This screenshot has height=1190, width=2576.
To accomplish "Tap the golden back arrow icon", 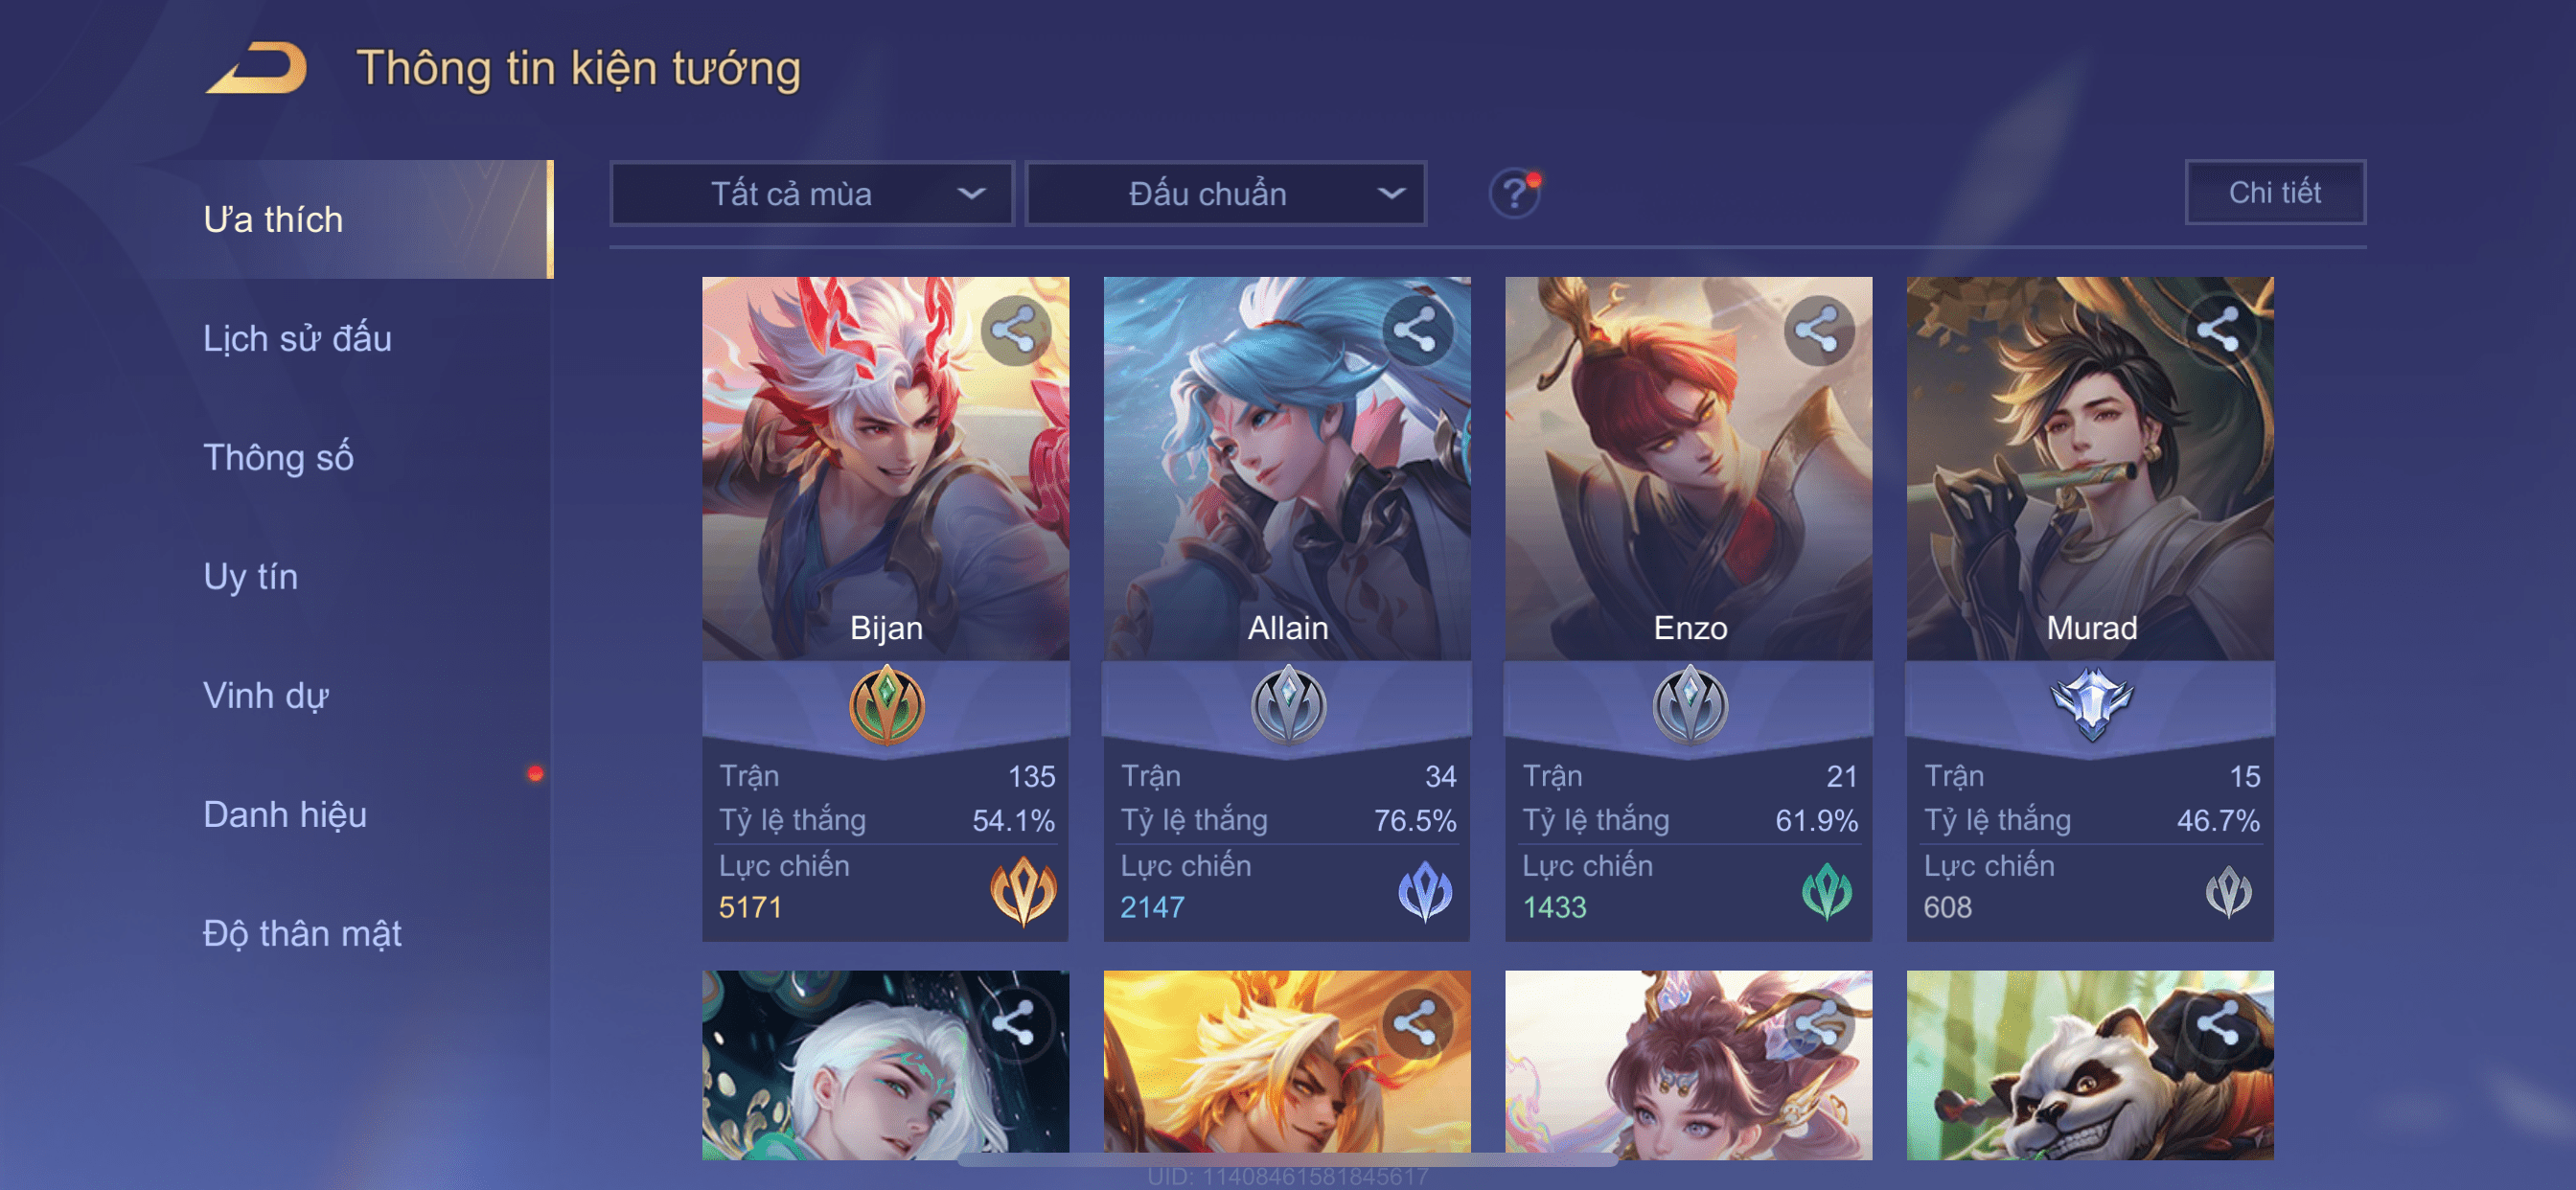I will 258,68.
